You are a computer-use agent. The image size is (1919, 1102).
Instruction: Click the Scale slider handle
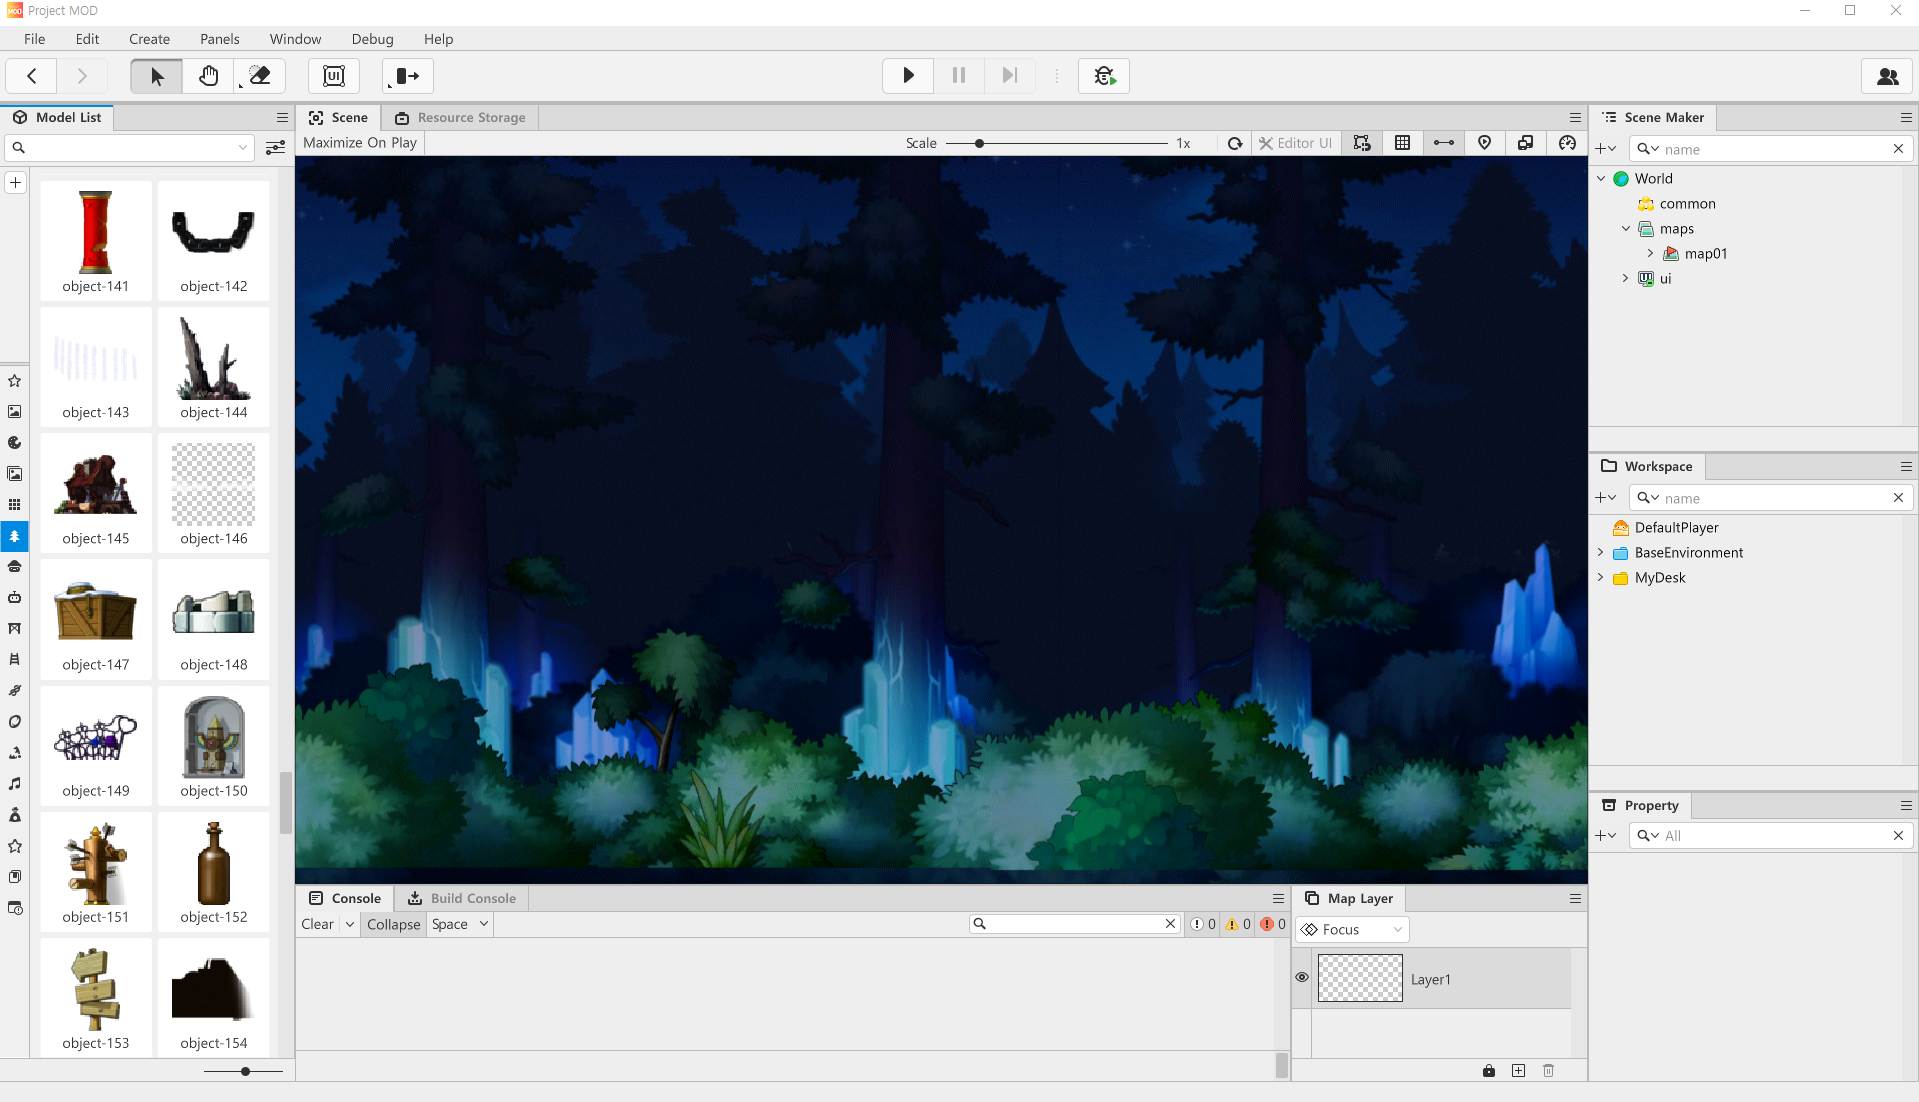click(x=980, y=144)
